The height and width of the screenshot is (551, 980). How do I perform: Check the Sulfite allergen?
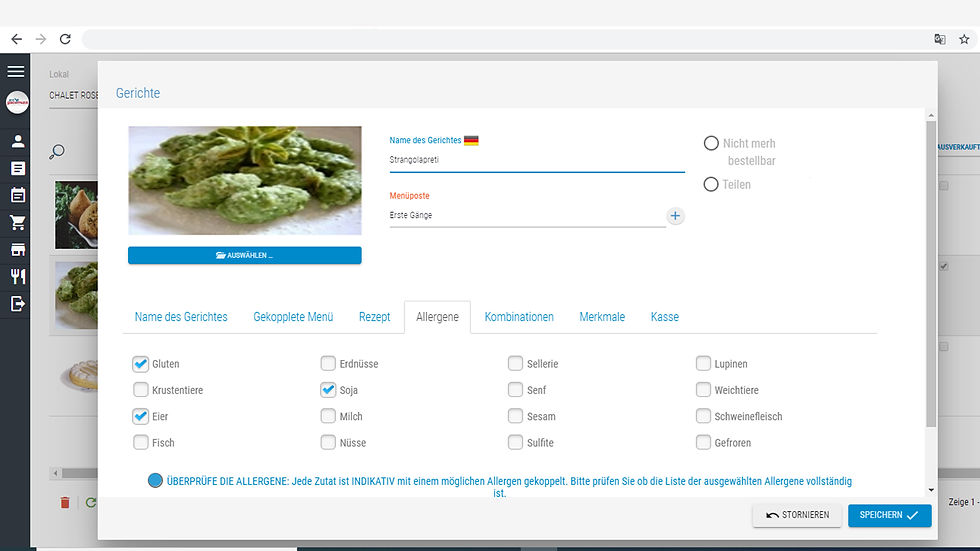click(515, 442)
